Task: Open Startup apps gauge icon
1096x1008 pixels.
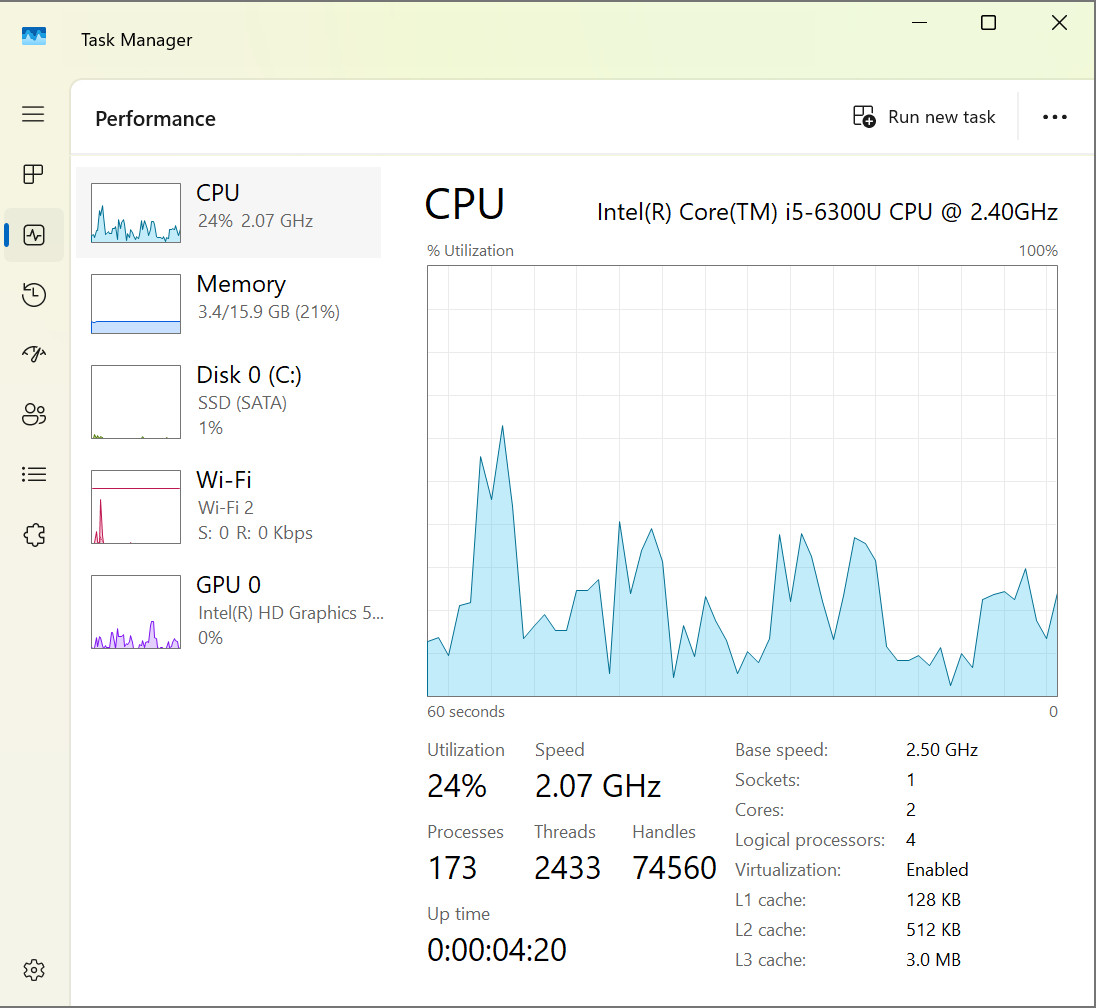Action: (x=34, y=354)
